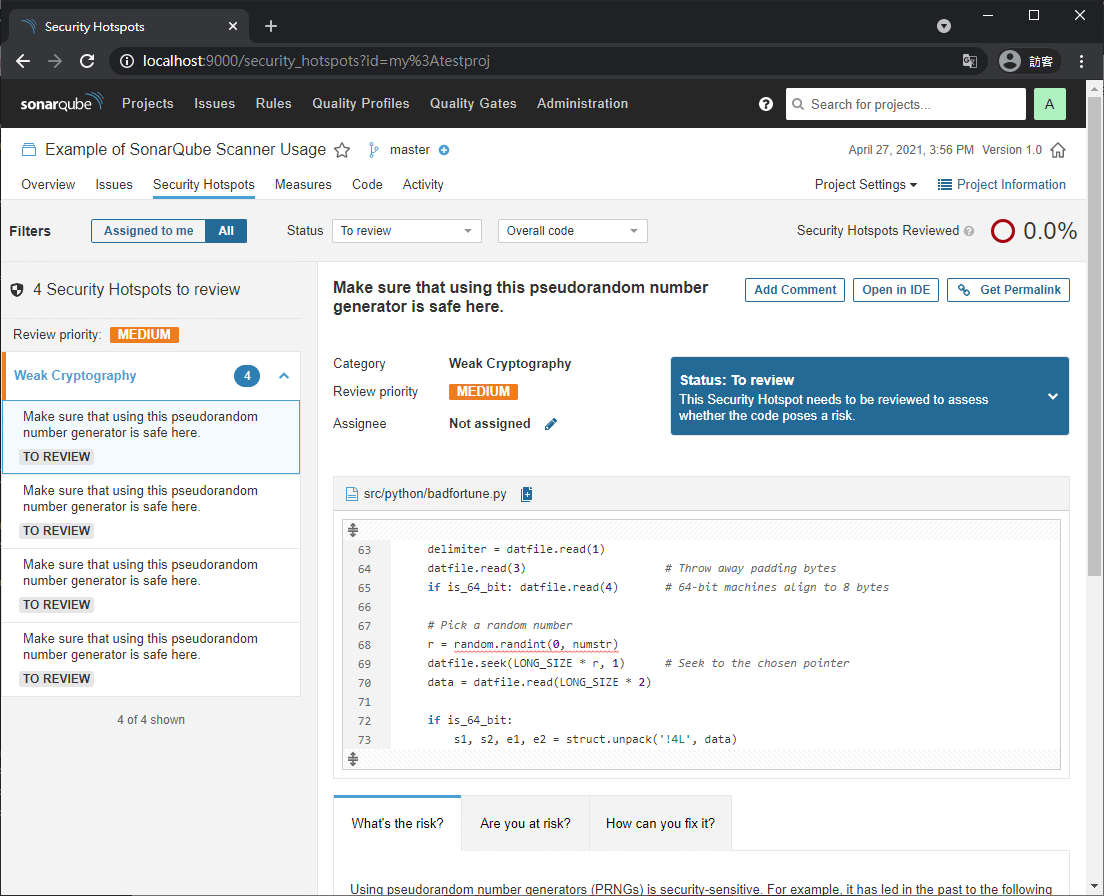
Task: Select the second hotspot in the list
Action: [x=151, y=511]
